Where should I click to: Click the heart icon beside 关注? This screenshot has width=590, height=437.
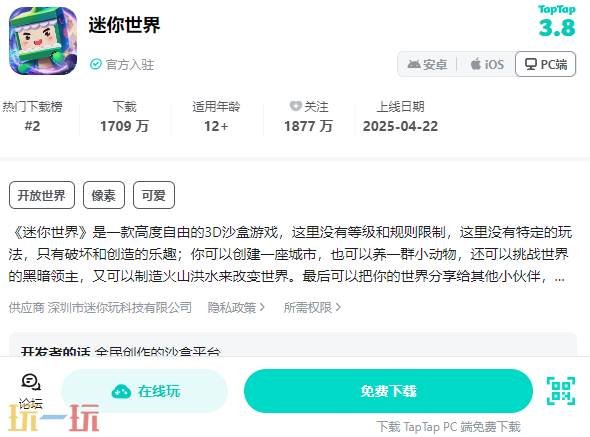tap(295, 106)
